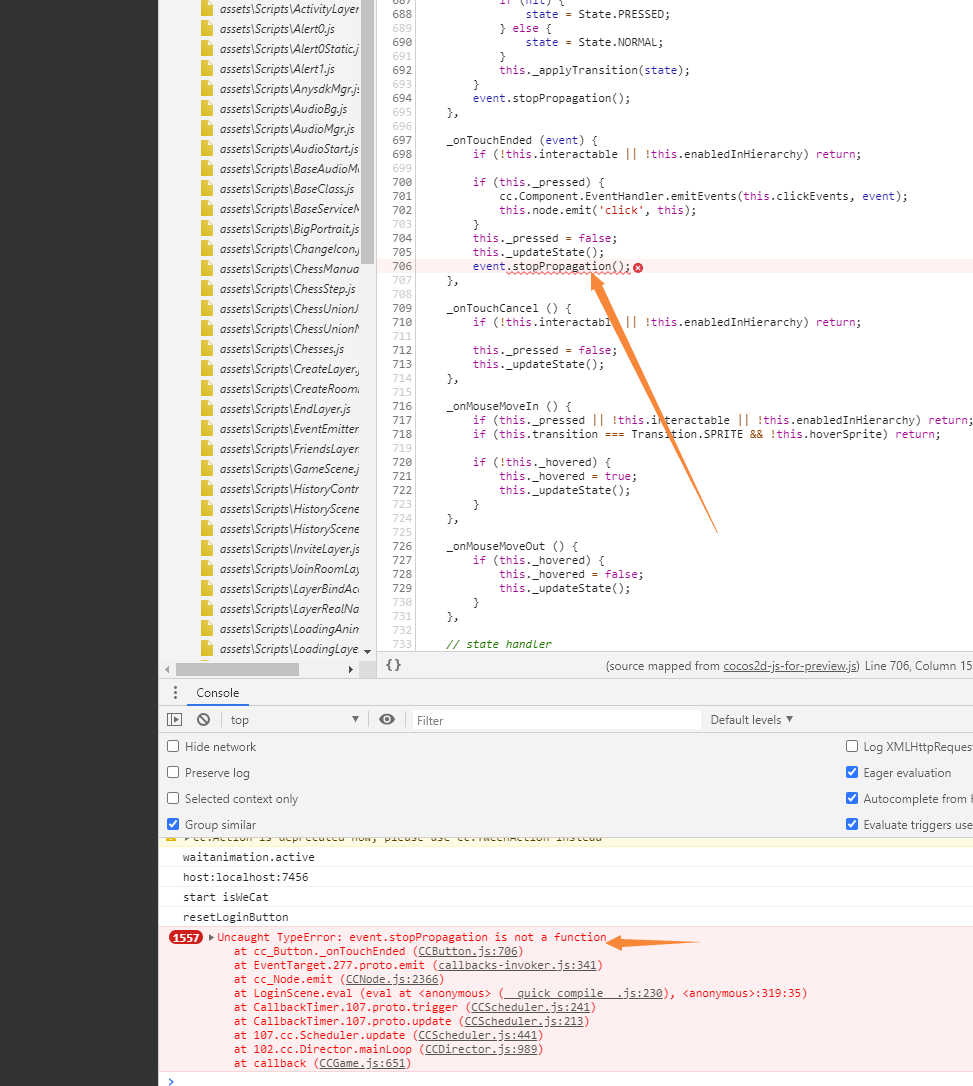The width and height of the screenshot is (973, 1086).
Task: Click file tree horizontal scroll left arrow
Action: tap(168, 669)
